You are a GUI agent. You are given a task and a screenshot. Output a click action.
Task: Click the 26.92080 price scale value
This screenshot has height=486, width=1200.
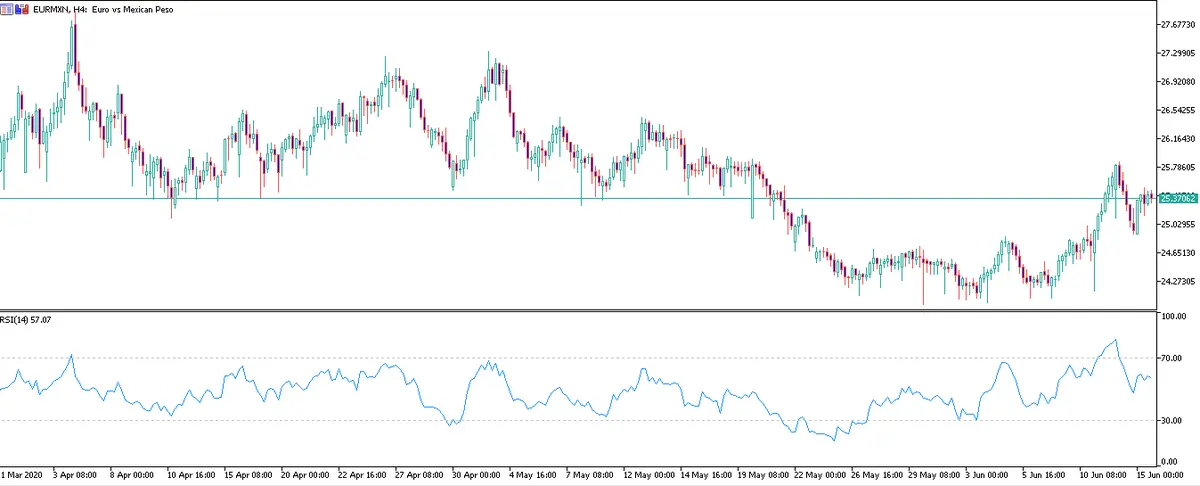pyautogui.click(x=1179, y=82)
